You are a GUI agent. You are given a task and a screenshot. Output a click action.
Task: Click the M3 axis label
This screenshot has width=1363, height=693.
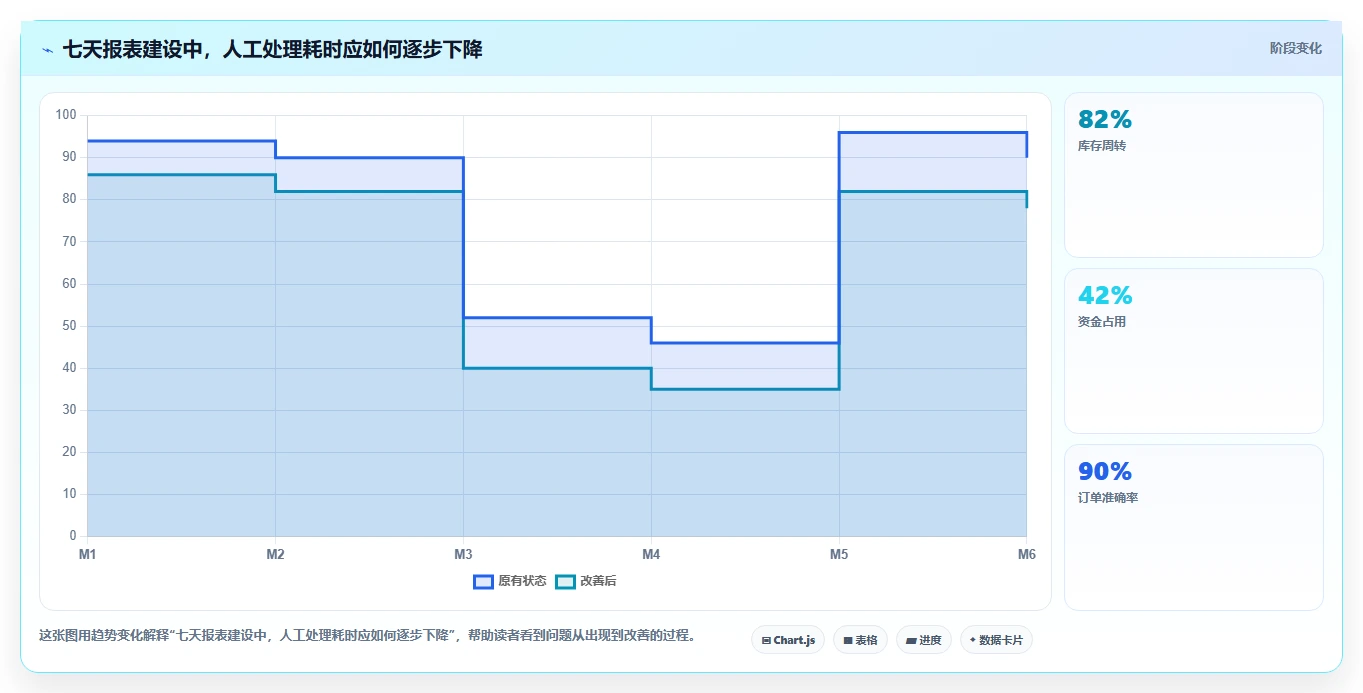(x=463, y=554)
